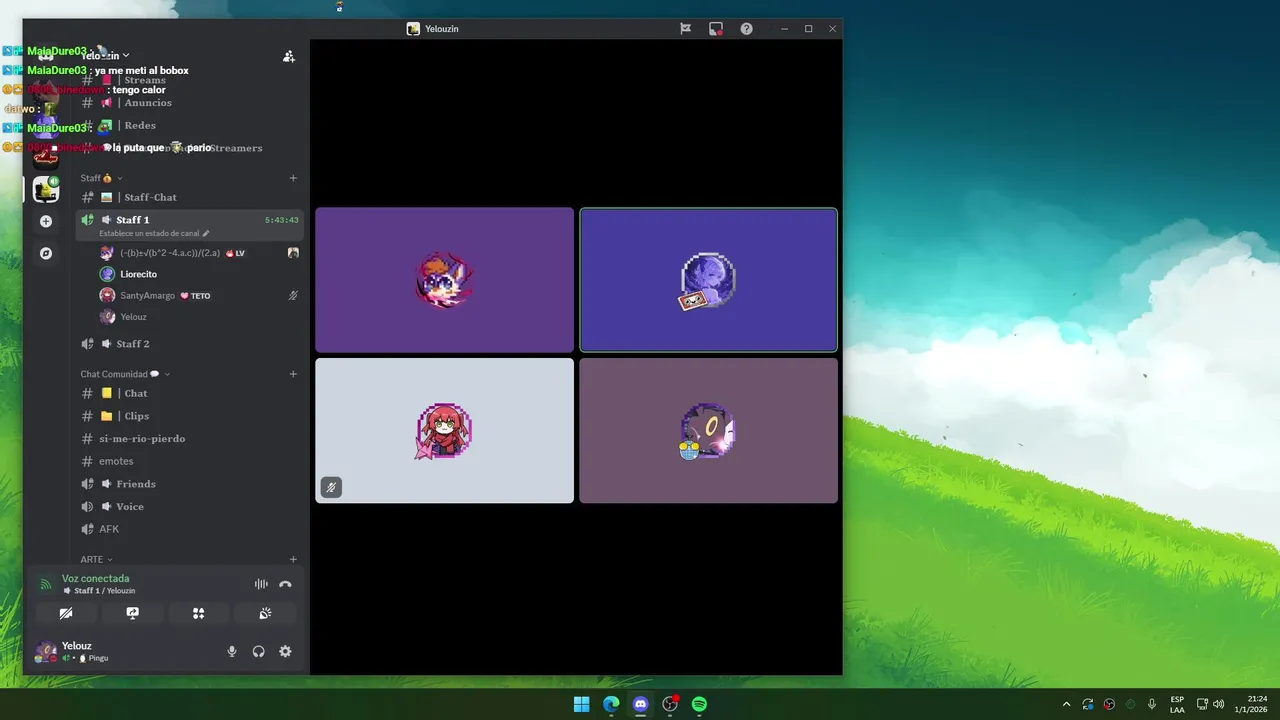Click the speaking participant tile with green border

(708, 280)
